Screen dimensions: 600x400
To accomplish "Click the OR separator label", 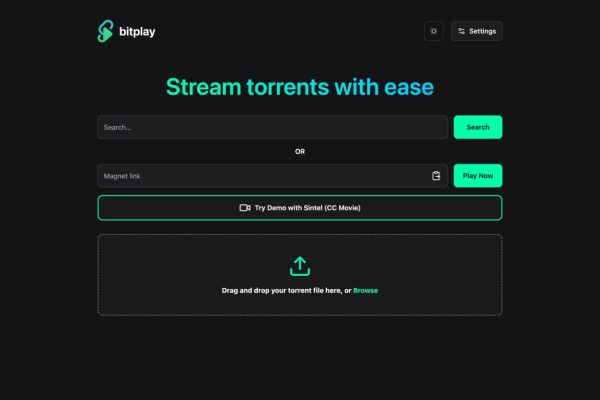I will pyautogui.click(x=300, y=152).
